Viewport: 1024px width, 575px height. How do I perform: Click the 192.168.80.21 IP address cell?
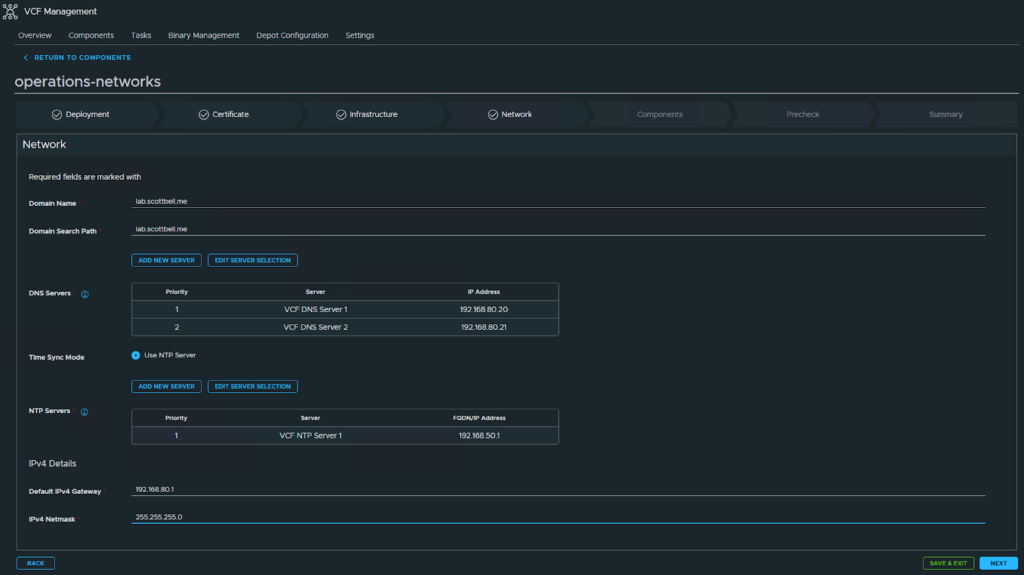tap(484, 327)
